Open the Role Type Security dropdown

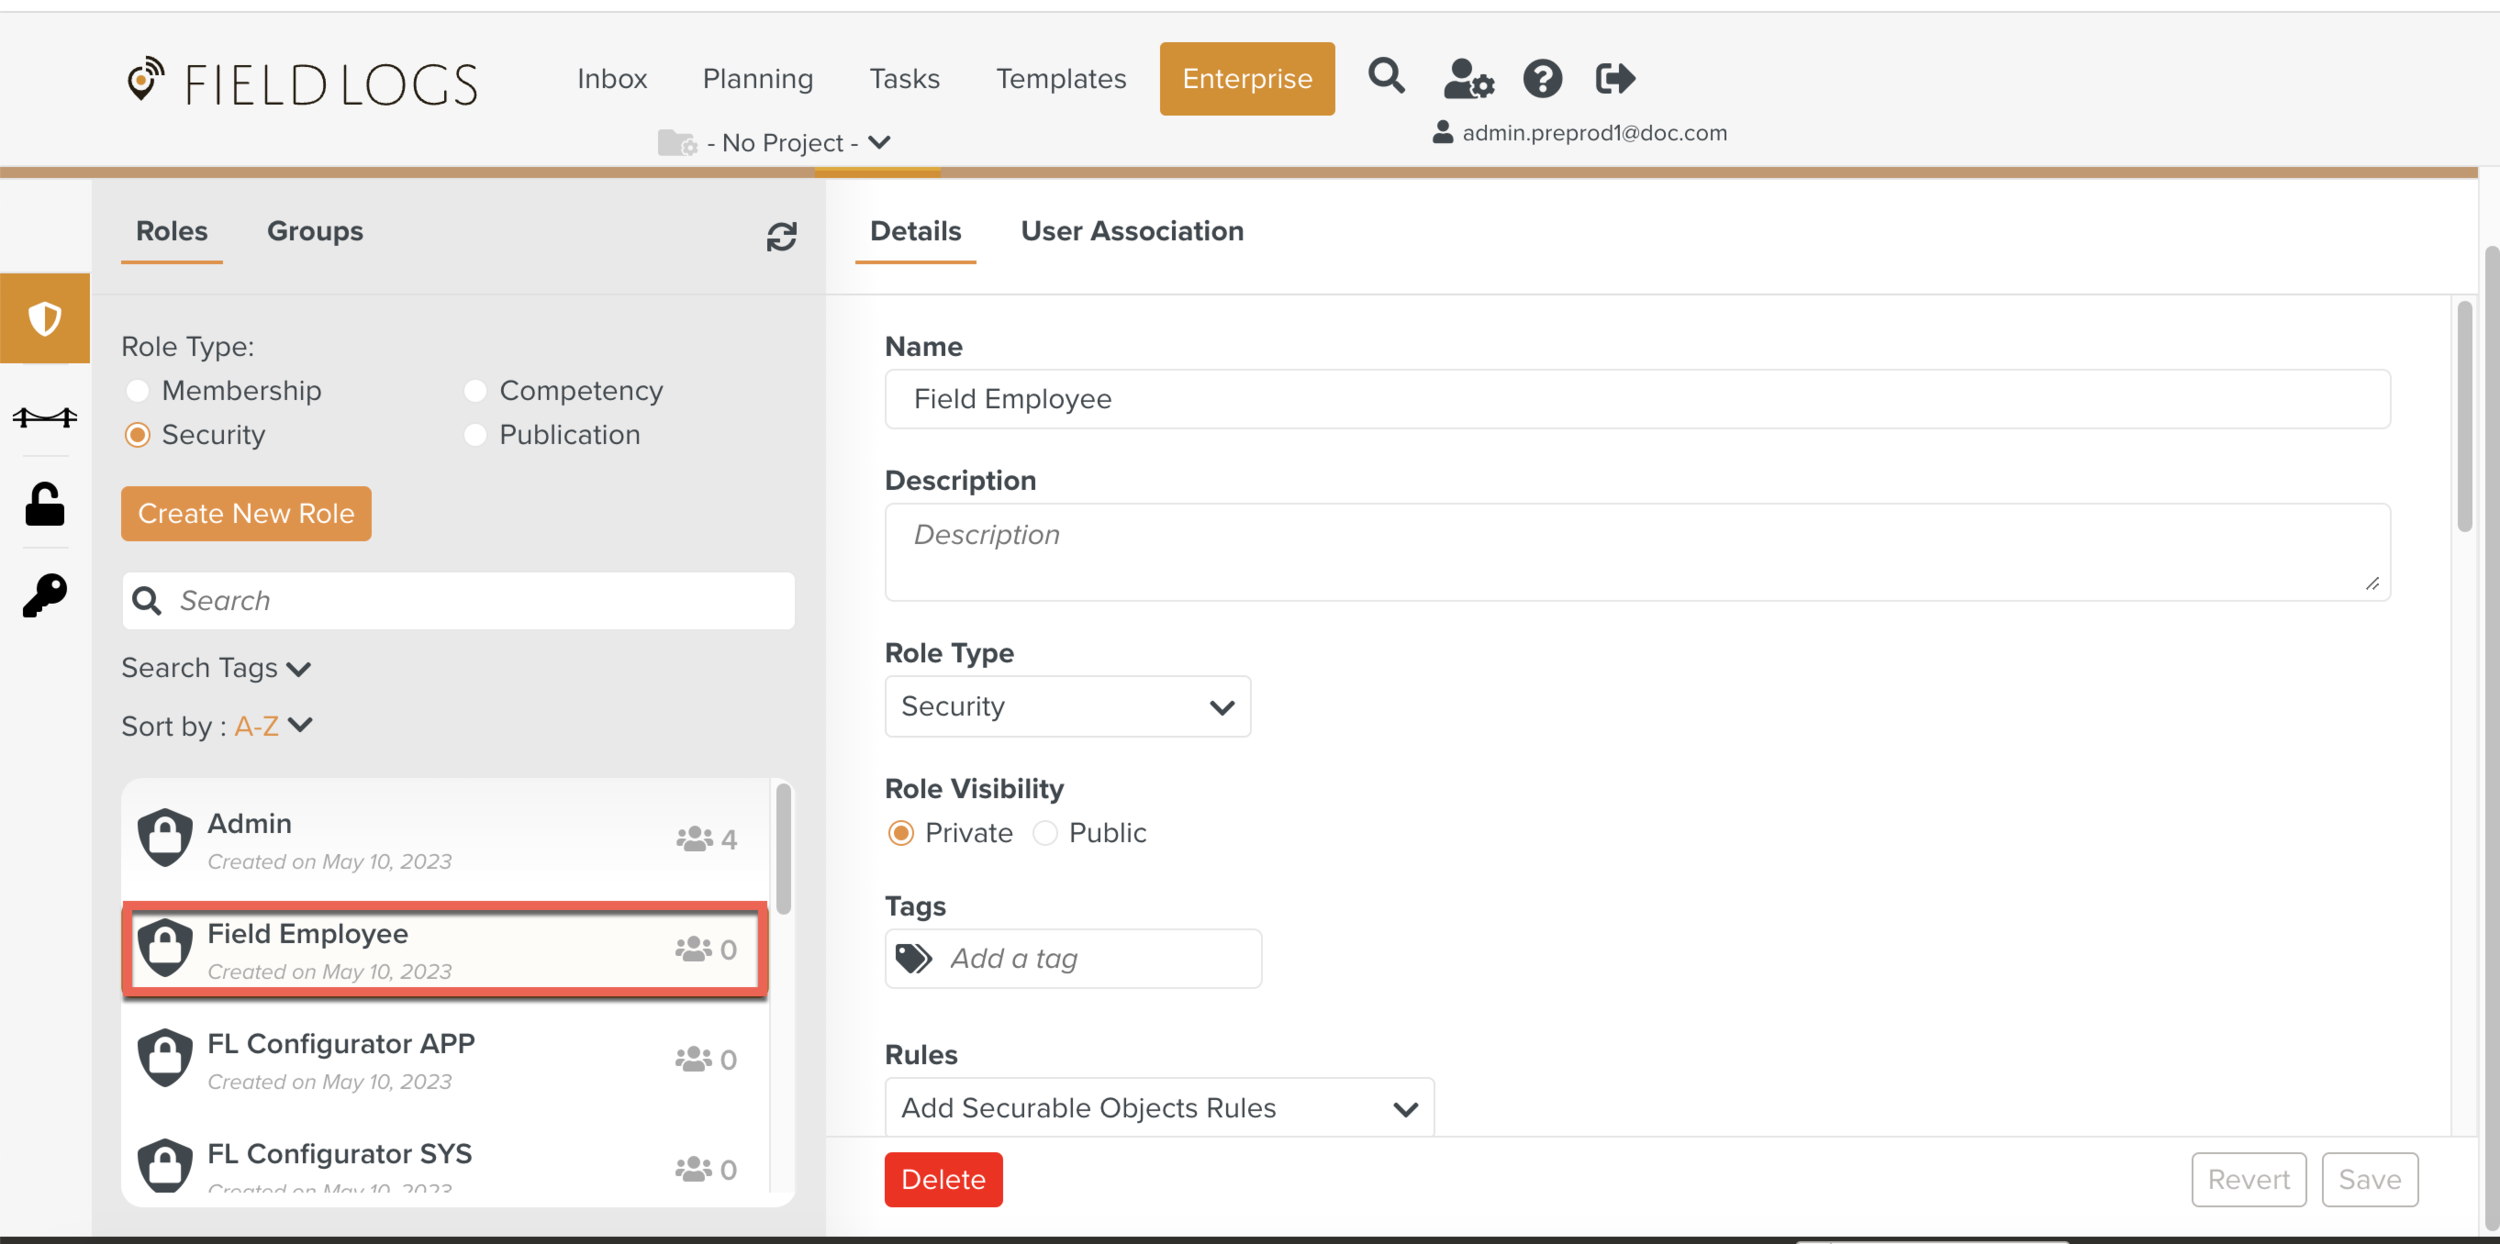coord(1067,707)
